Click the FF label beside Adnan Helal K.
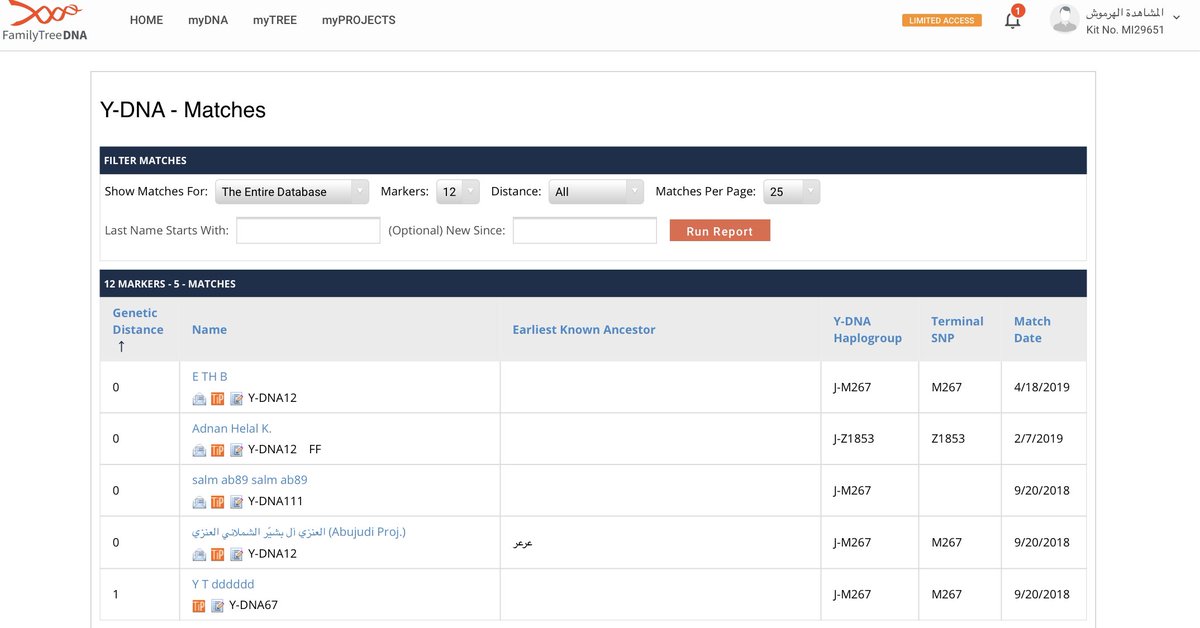The width and height of the screenshot is (1200, 628). [315, 450]
